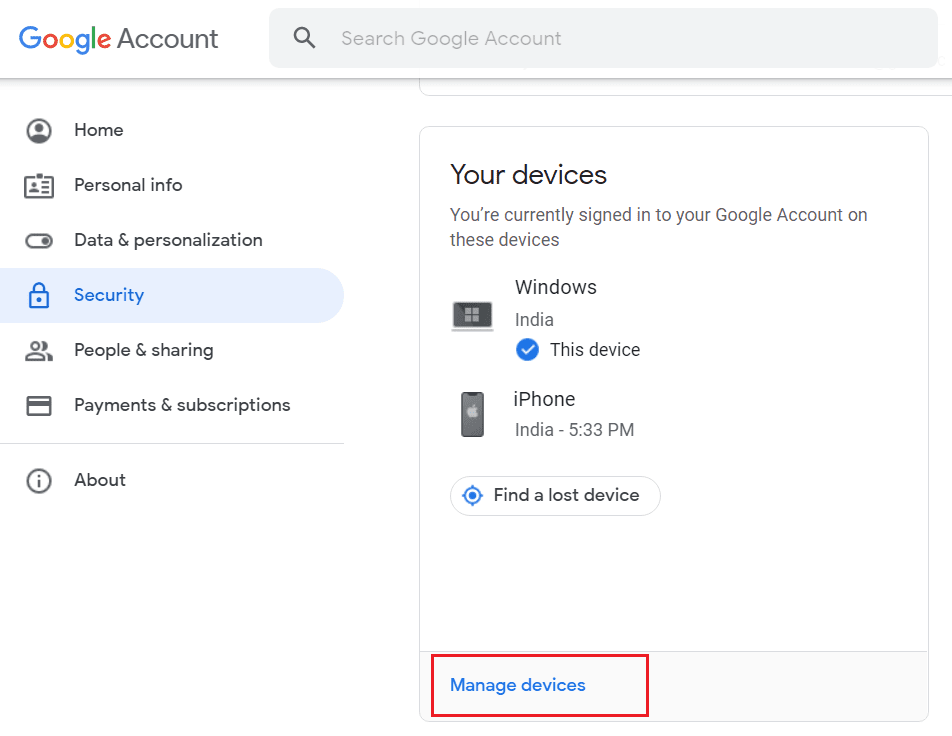Click the Data & personalization toggle icon

click(x=39, y=240)
